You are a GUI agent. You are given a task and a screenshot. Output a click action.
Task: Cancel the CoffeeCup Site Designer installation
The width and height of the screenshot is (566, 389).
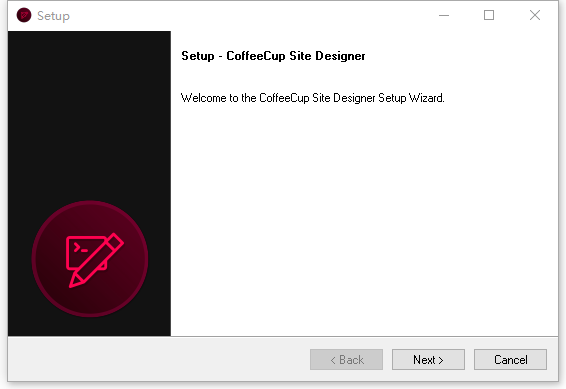click(x=510, y=359)
